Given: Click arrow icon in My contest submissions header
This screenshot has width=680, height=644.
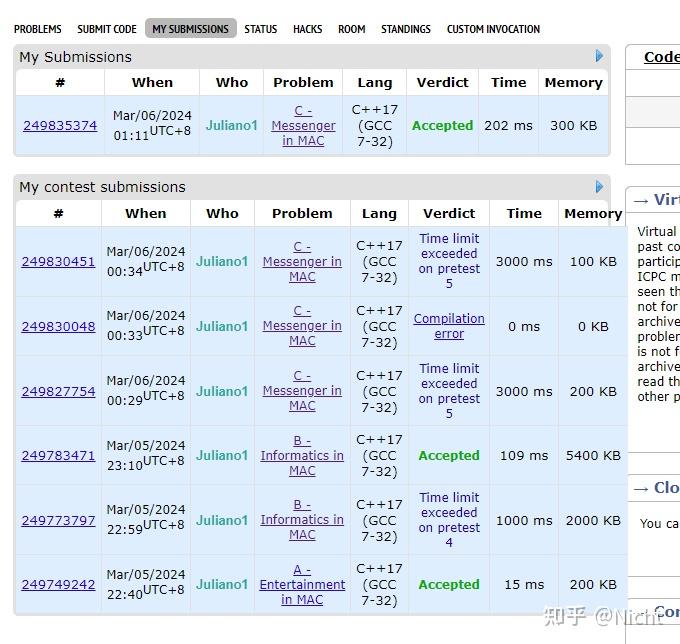Looking at the screenshot, I should 599,186.
